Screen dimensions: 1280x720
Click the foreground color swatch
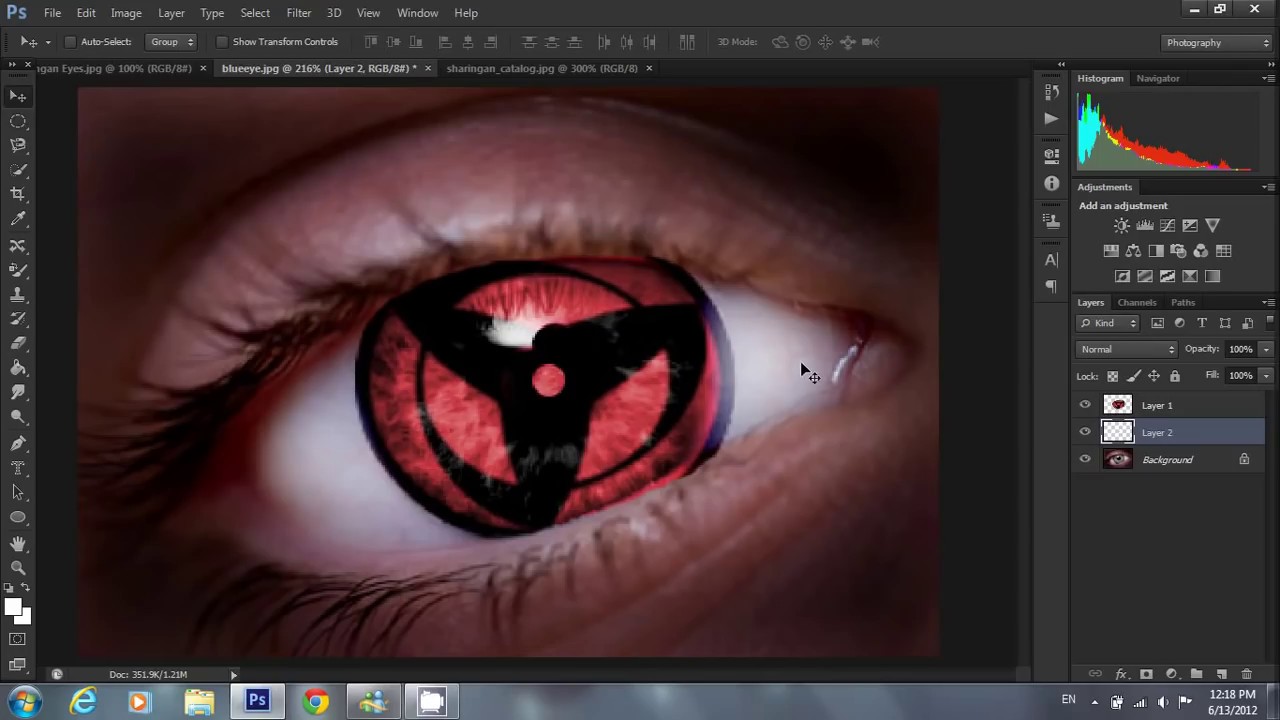point(13,608)
